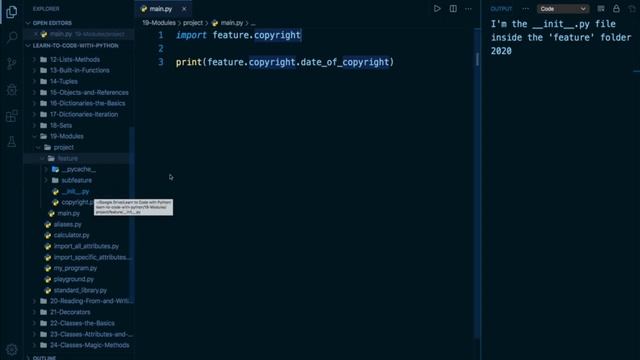Screen dimensions: 640x360
Task: Open my_program.py file
Action: [x=75, y=268]
